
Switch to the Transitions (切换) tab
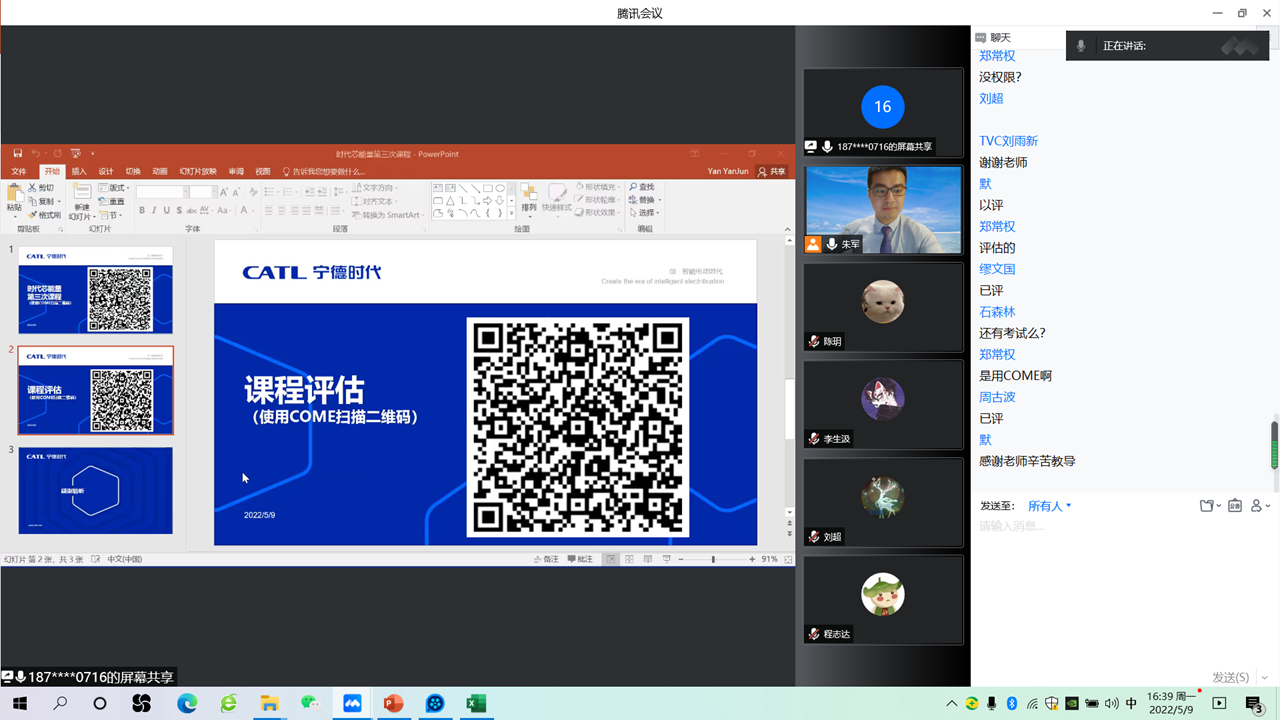click(133, 171)
